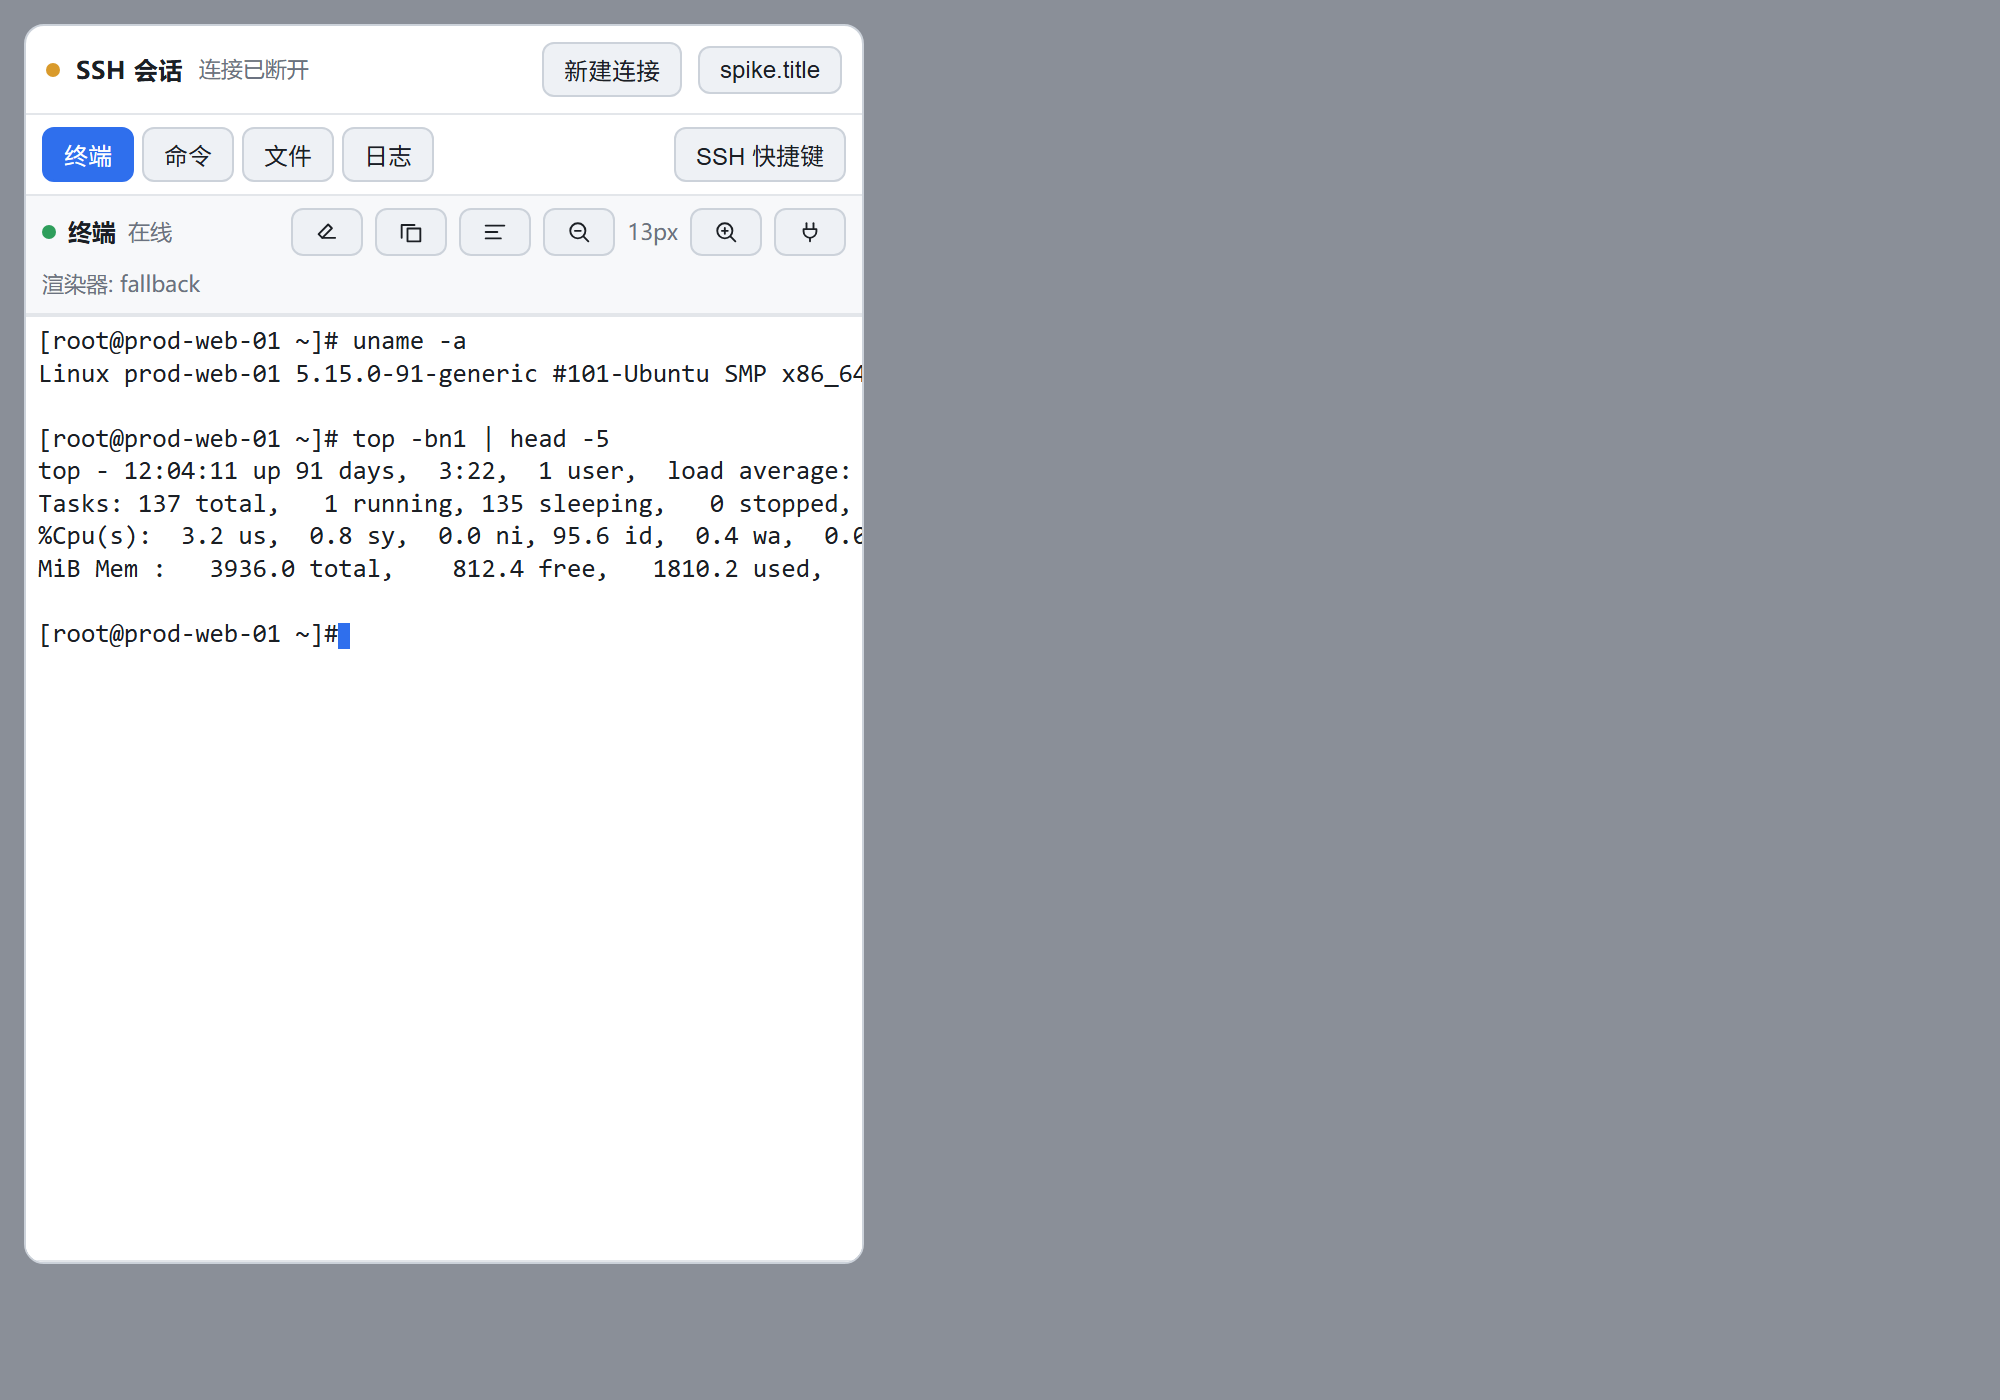2000x1400 pixels.
Task: Click the Tasks: 137 total line
Action: pyautogui.click(x=445, y=504)
